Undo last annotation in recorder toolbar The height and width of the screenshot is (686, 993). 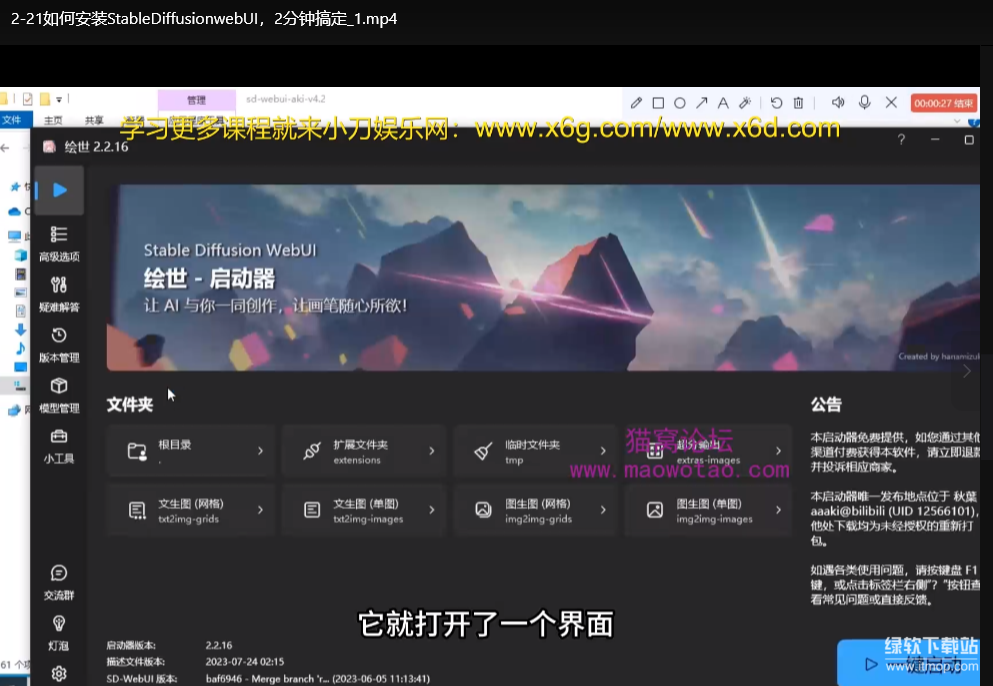776,103
